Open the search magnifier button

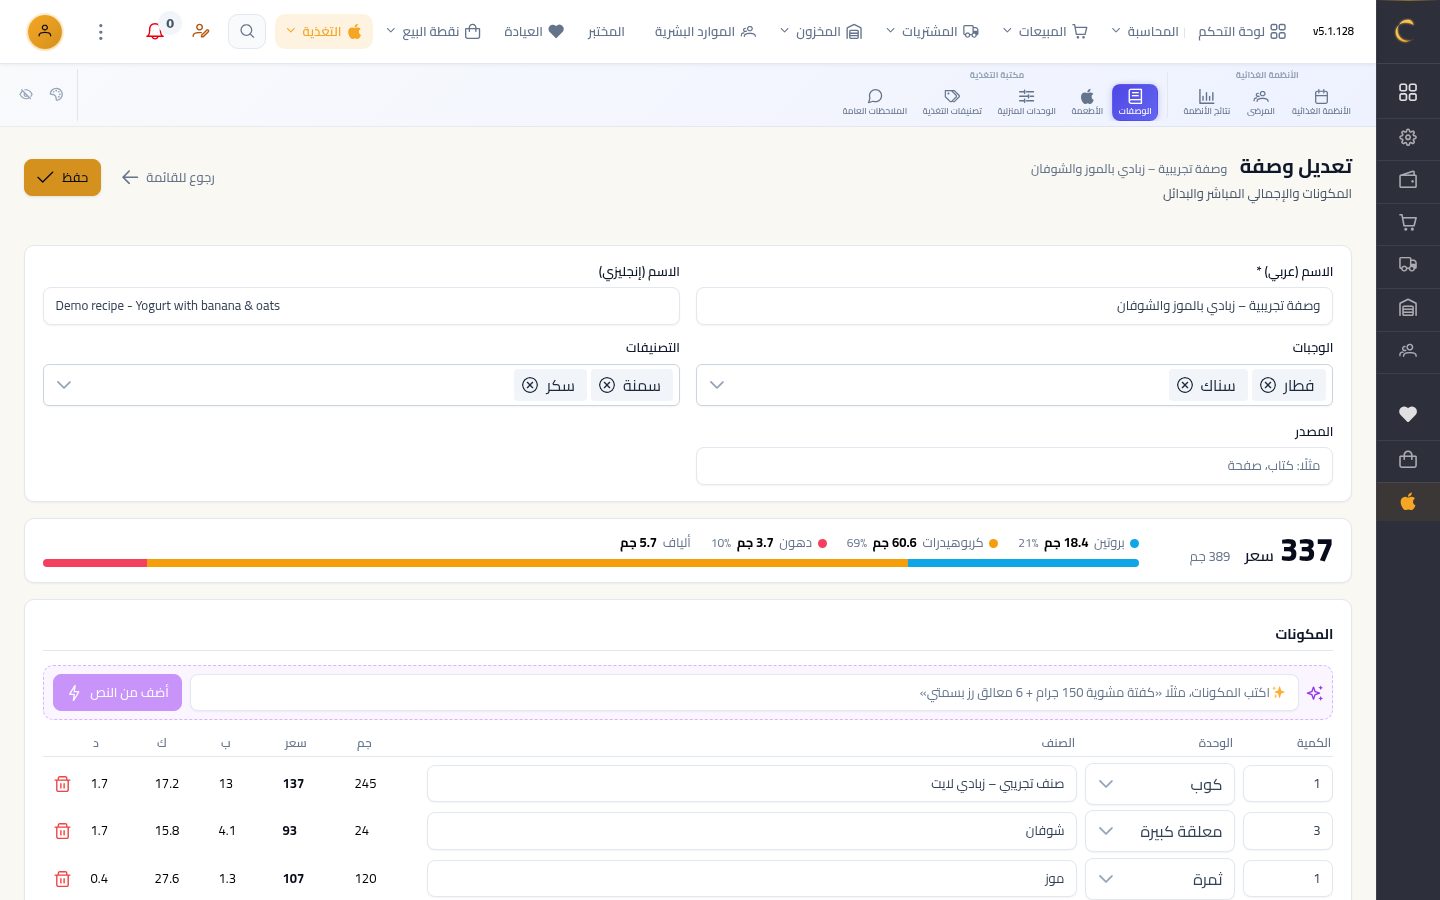point(247,32)
